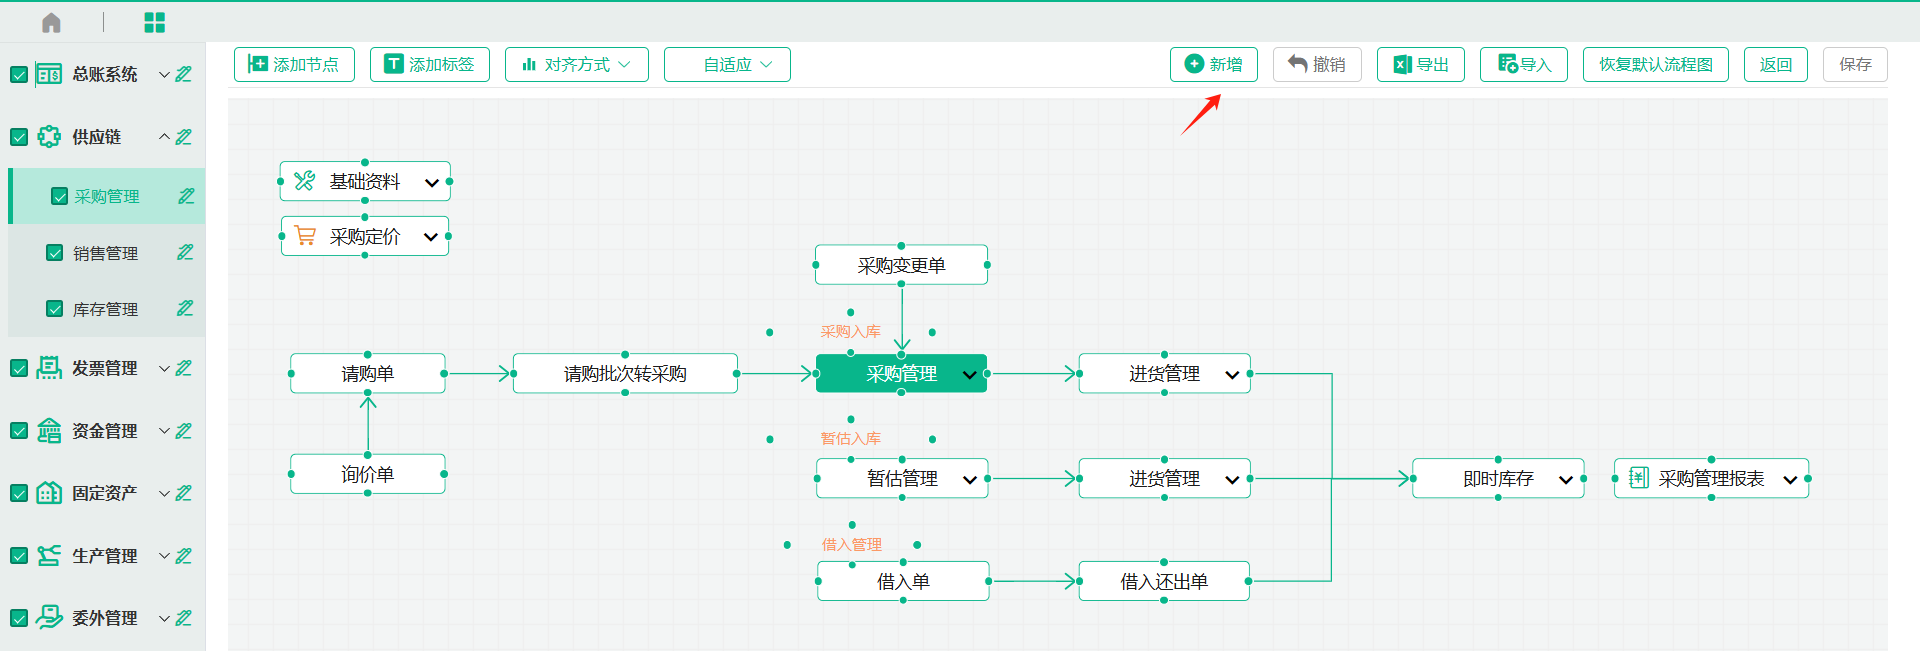The image size is (1920, 651).
Task: Click the home icon in top bar
Action: (51, 22)
